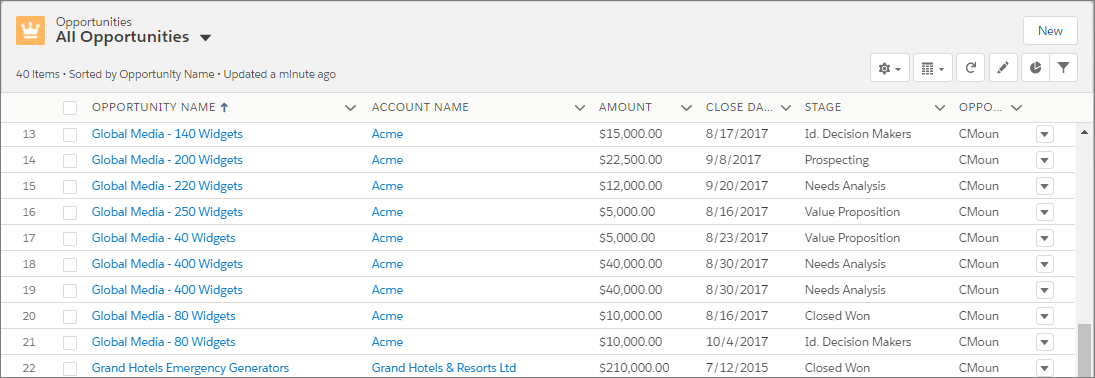Click the vertical scrollbar thumb
Image resolution: width=1095 pixels, height=378 pixels.
pyautogui.click(x=1084, y=350)
